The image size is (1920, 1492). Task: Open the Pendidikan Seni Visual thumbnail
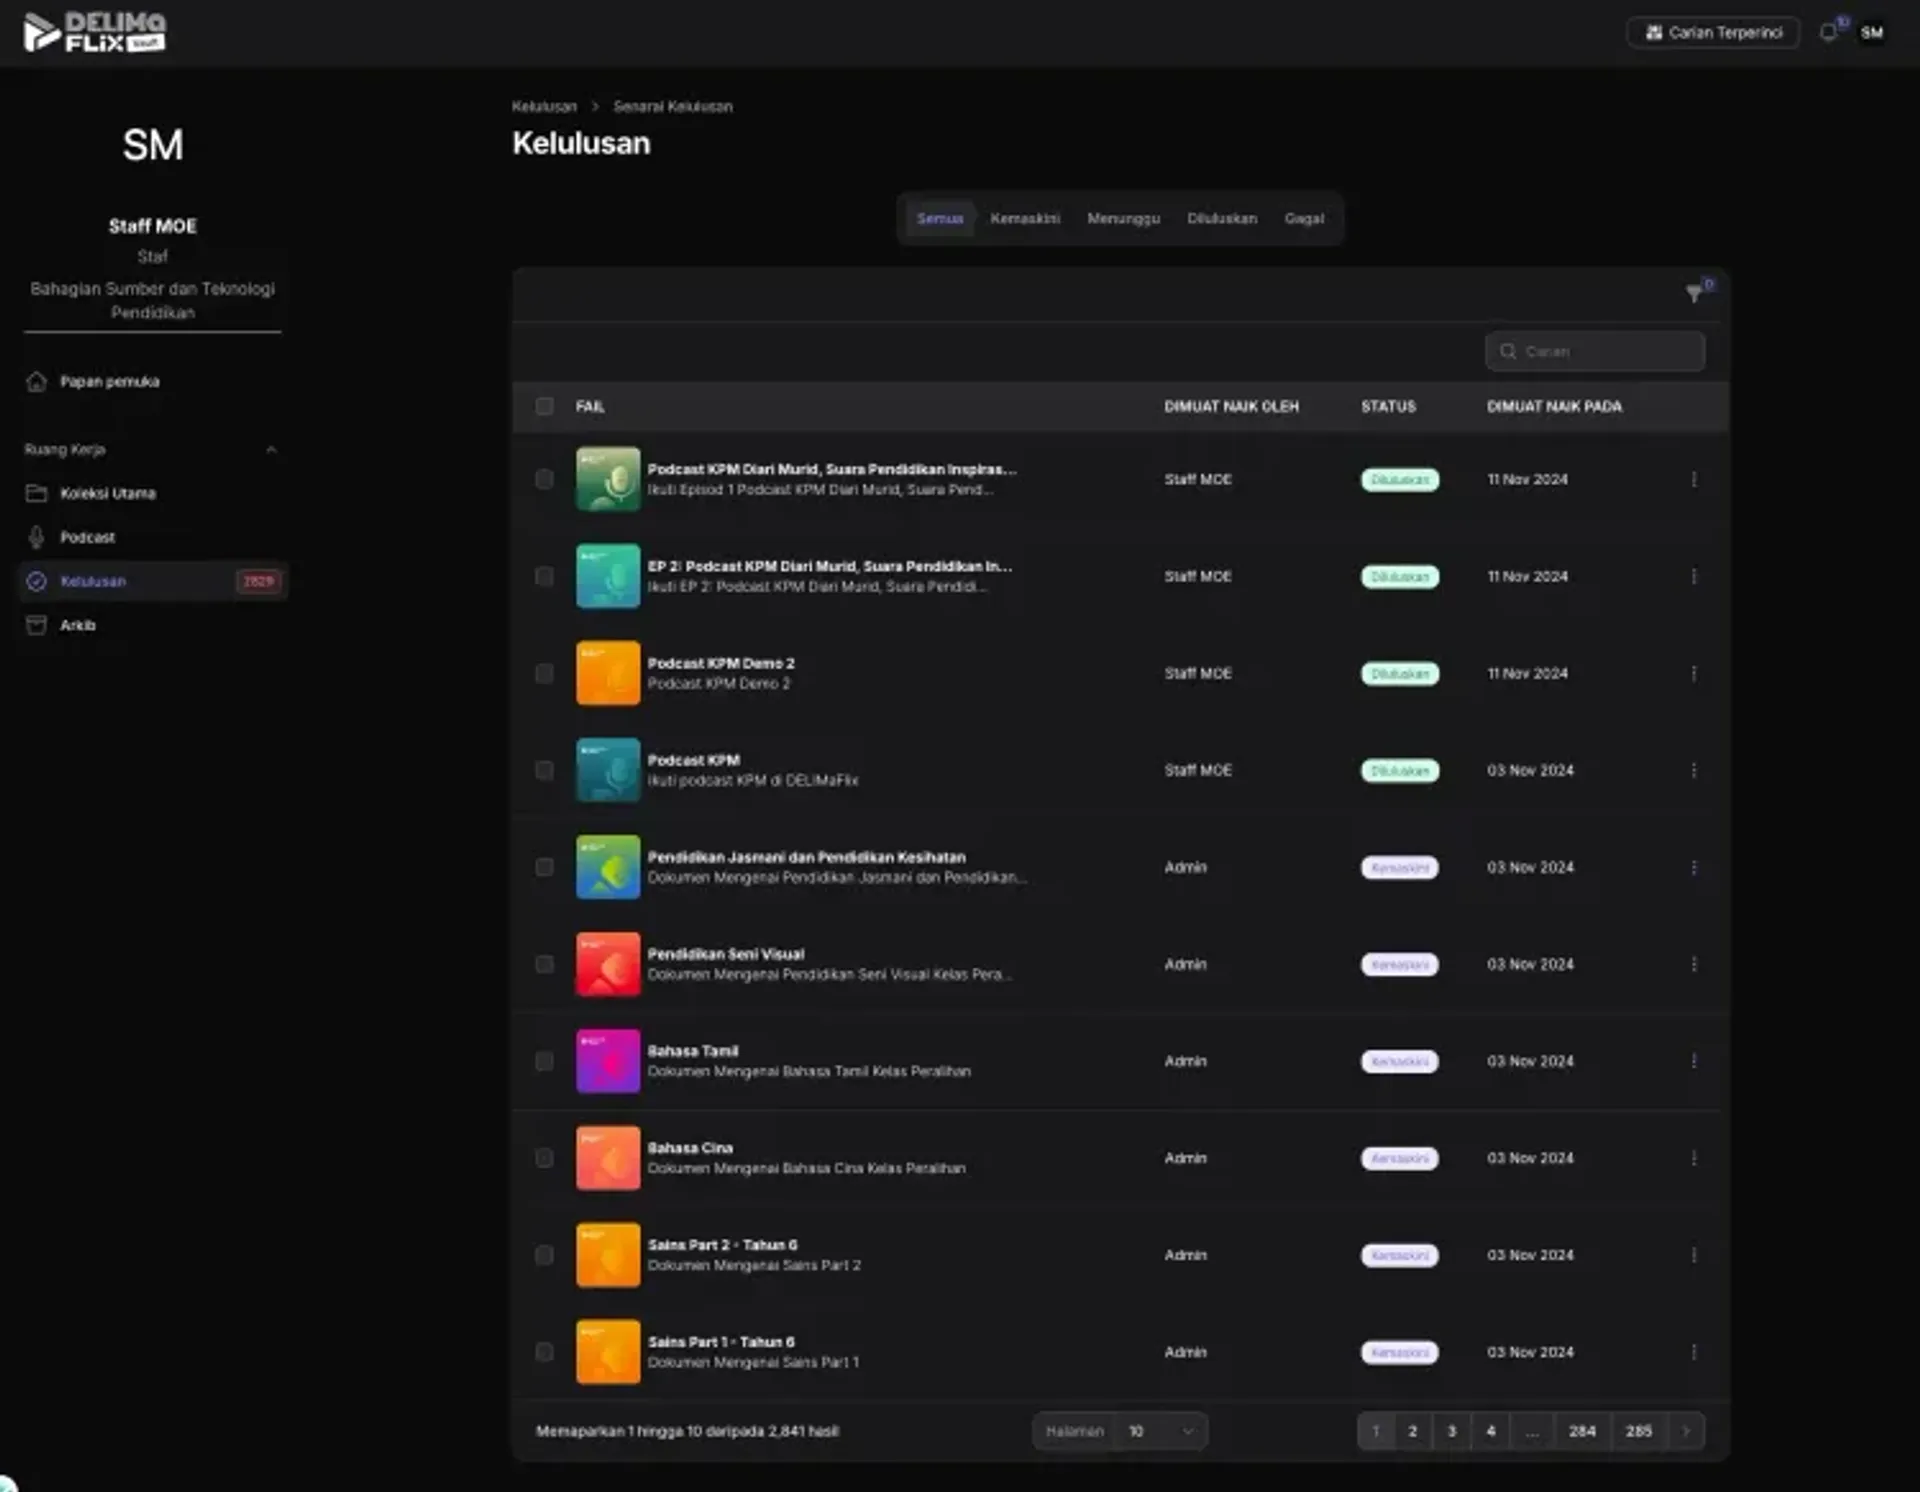coord(608,964)
